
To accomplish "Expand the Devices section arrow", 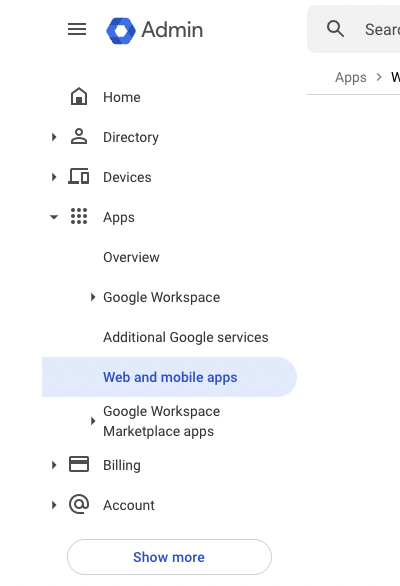I will pyautogui.click(x=54, y=177).
